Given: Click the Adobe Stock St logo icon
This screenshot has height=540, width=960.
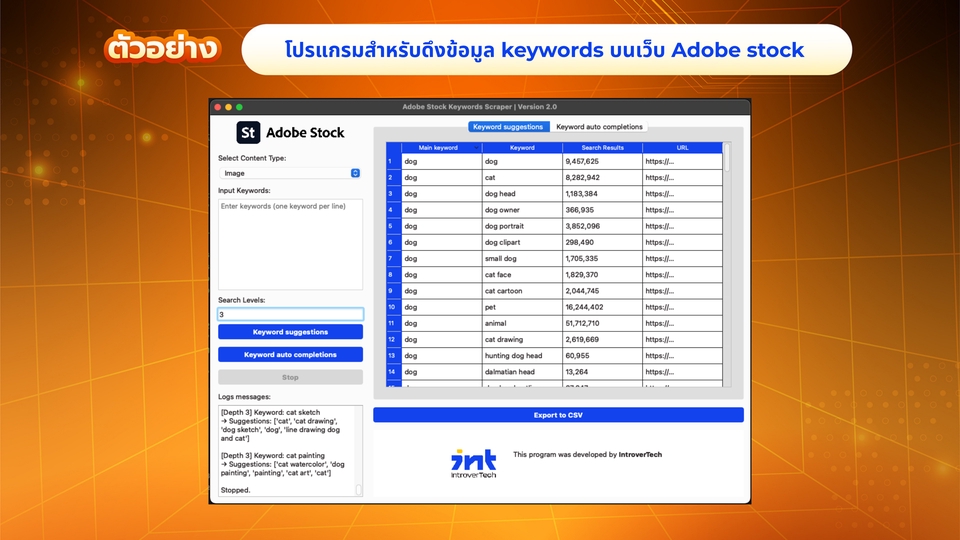Looking at the screenshot, I should click(248, 132).
